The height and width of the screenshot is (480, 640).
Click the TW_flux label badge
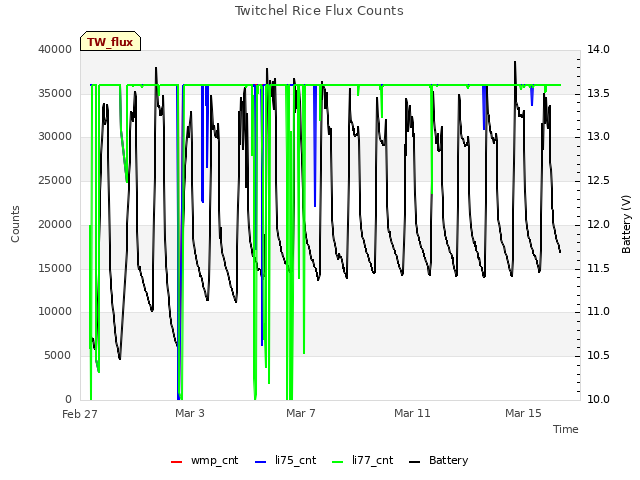pos(110,41)
